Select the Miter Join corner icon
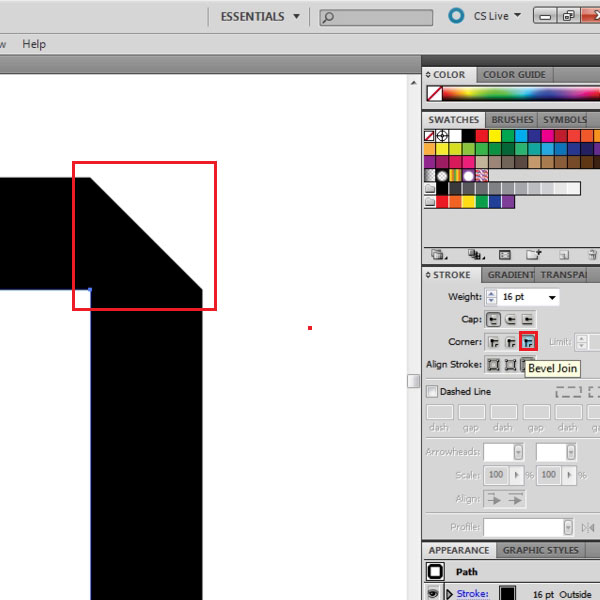The image size is (600, 600). point(494,342)
